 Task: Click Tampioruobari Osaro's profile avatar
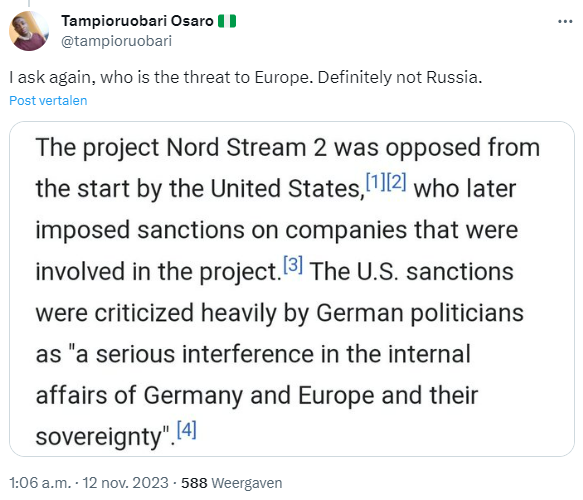tap(29, 31)
